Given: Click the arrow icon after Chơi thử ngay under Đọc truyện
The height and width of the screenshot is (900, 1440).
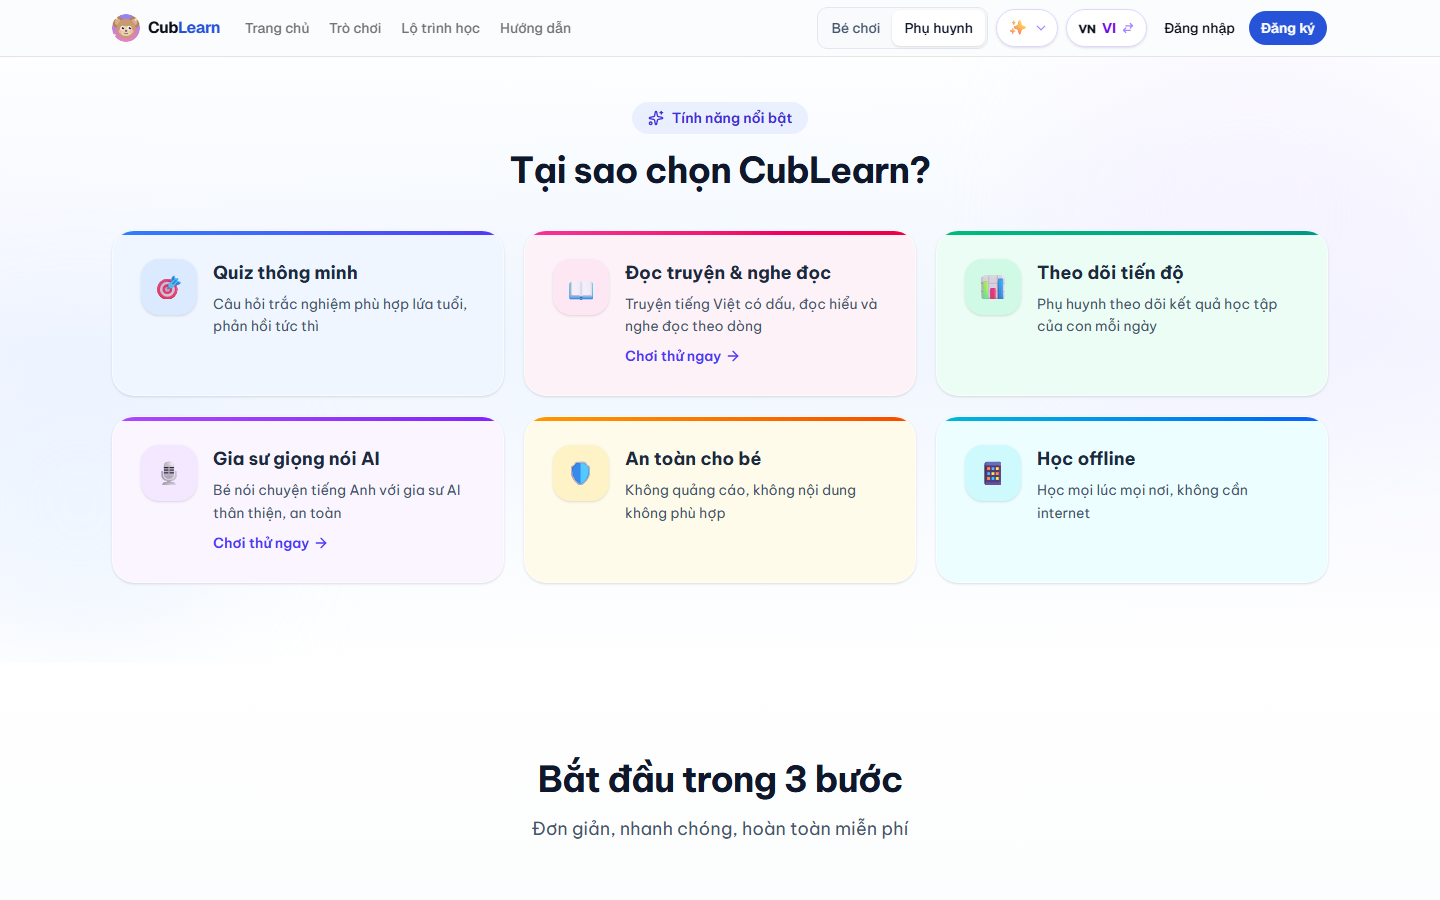Looking at the screenshot, I should click(733, 356).
